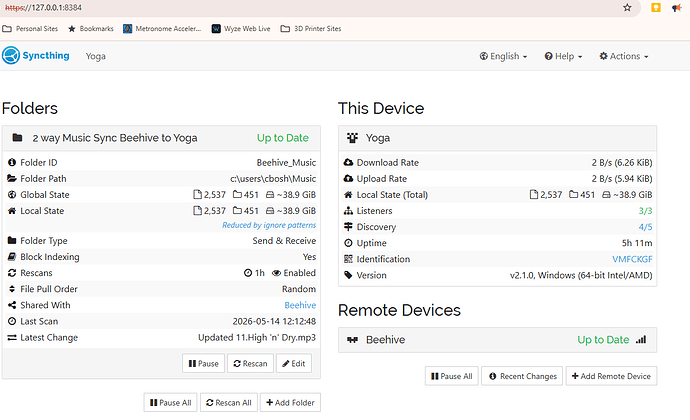
Task: Open the Reduced by ignore patterns link
Action: click(269, 225)
